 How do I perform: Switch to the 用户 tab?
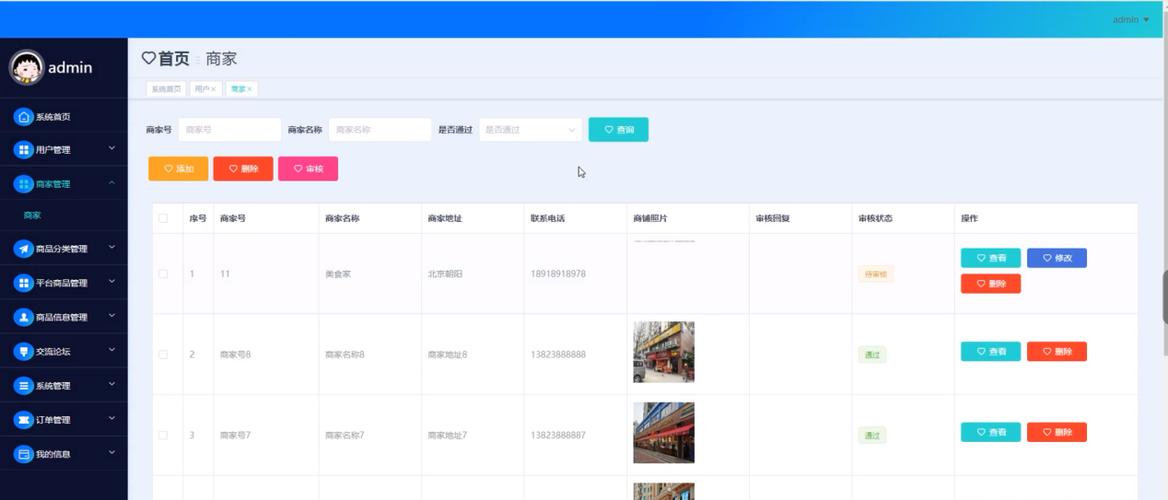click(x=206, y=89)
